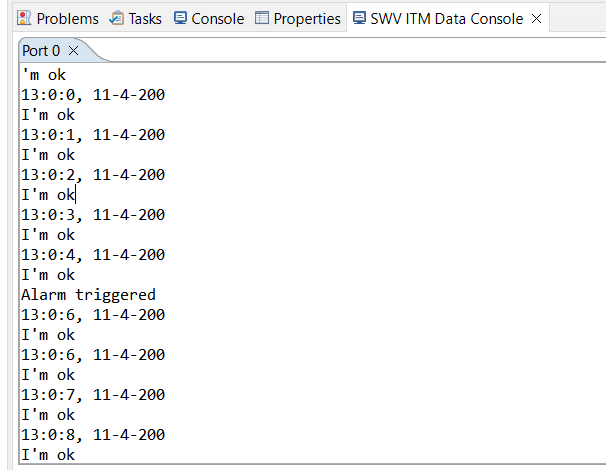Screen dimensions: 606x470
Task: Open the Tasks tab
Action: [x=145, y=18]
